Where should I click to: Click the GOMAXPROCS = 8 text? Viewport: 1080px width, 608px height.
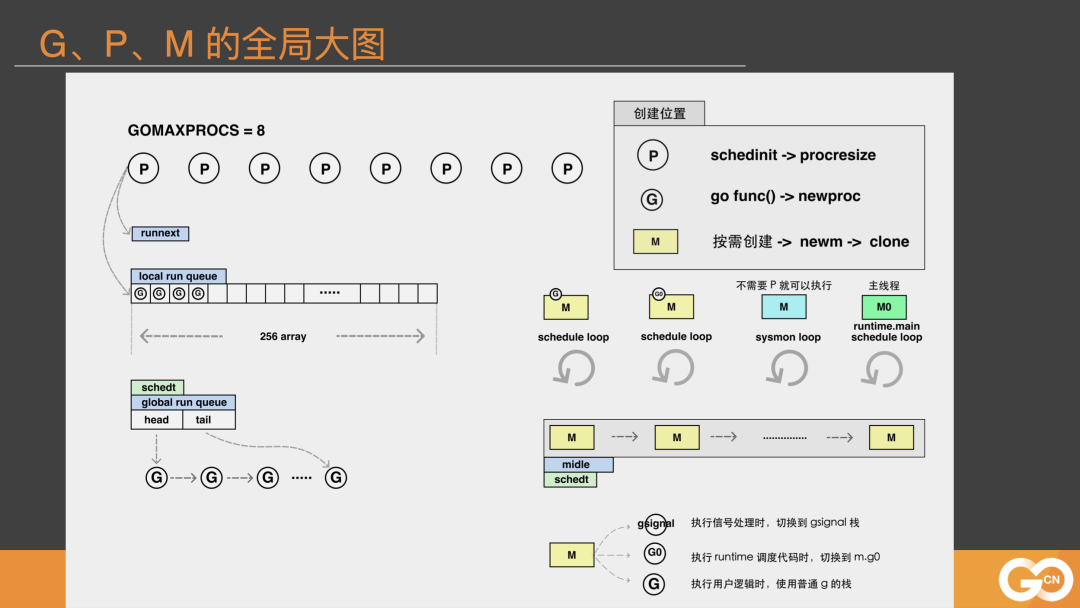pos(196,130)
